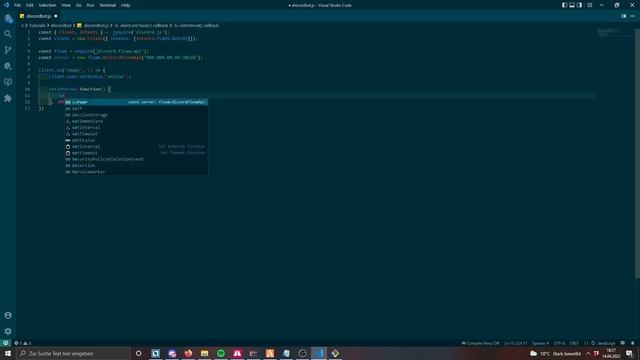
Task: Click the Windows Start button
Action: click(8, 353)
